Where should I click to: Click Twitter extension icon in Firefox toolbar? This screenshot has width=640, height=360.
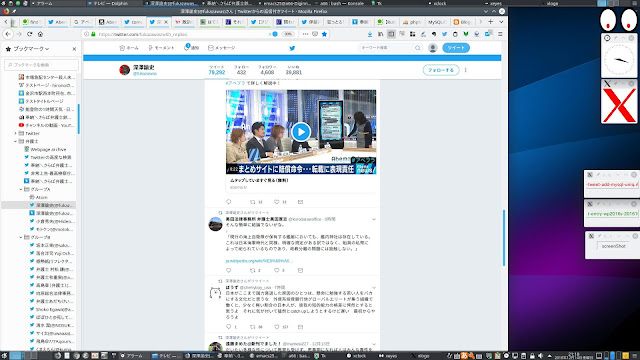click(444, 34)
